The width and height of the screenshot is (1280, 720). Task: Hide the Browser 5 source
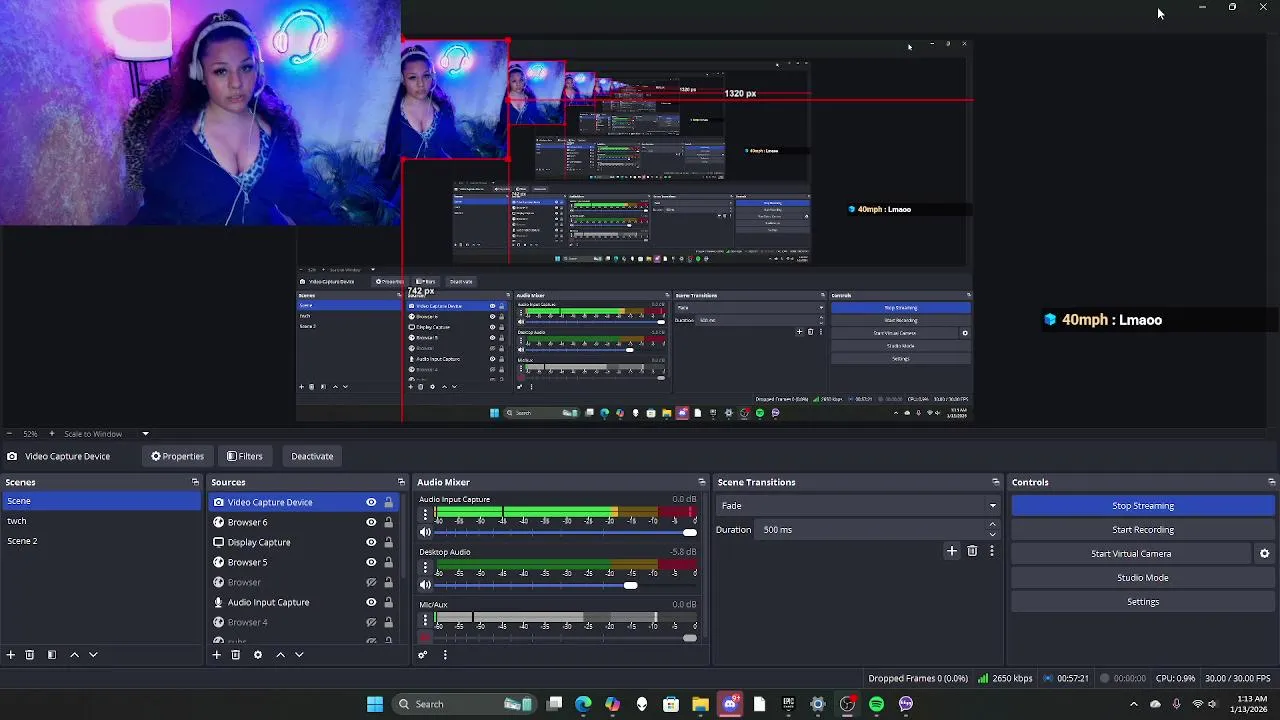(x=371, y=562)
